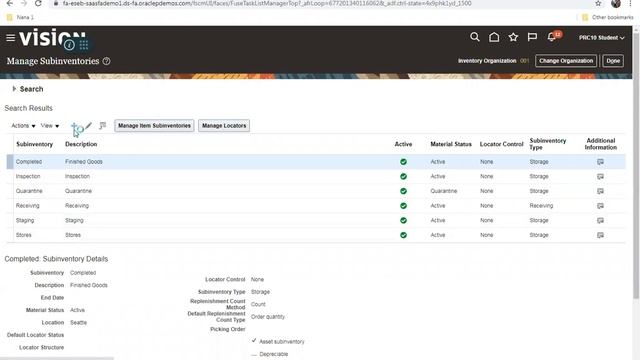Click the active checkmark in Completed row
640x360 pixels.
(403, 162)
